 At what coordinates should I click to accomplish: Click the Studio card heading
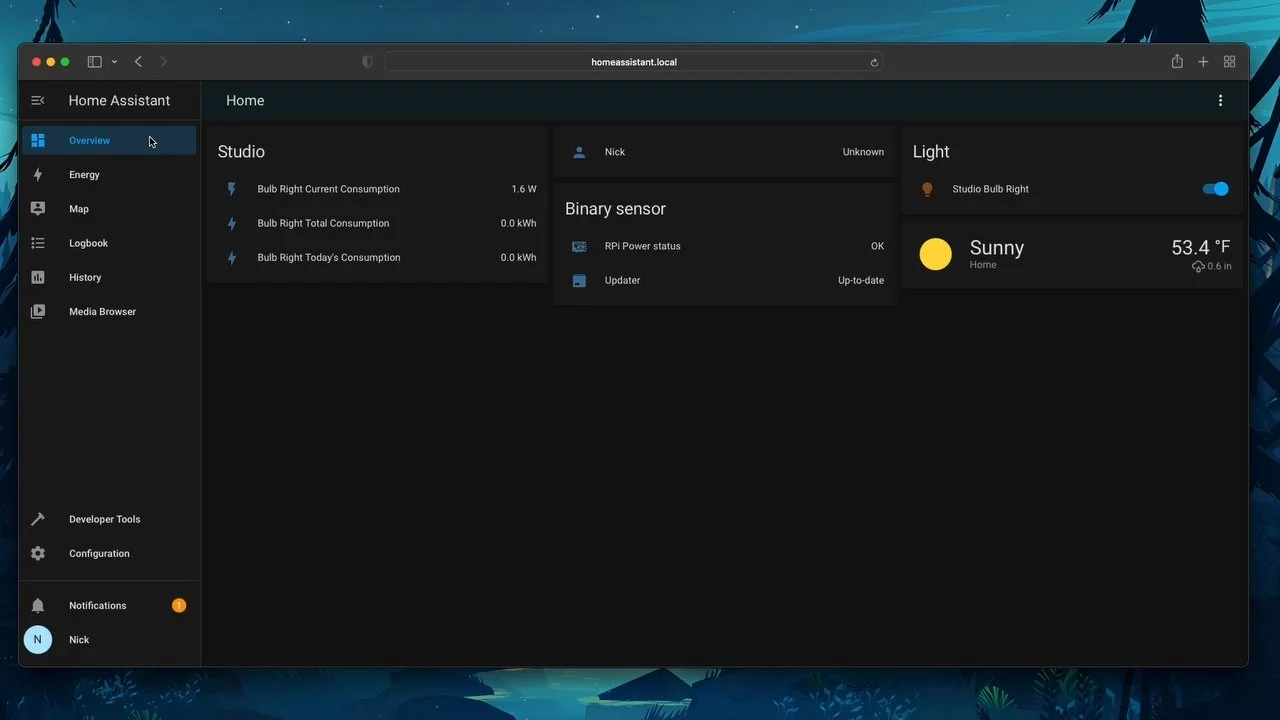241,152
